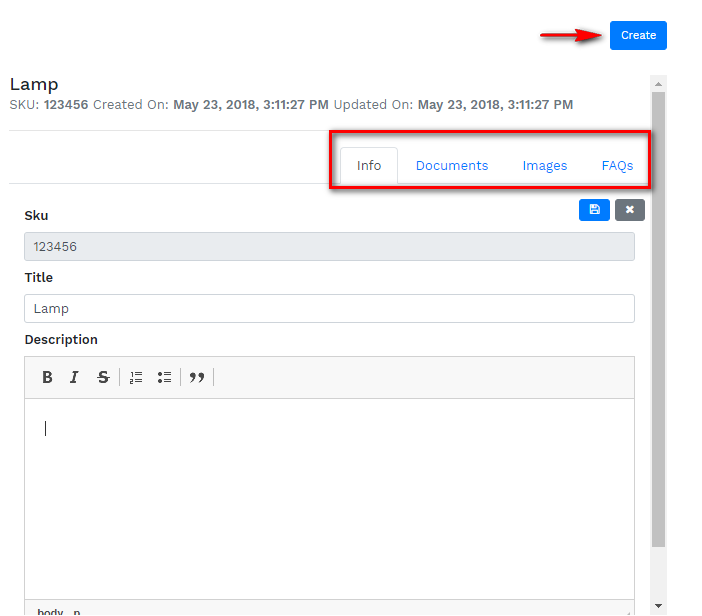702x616 pixels.
Task: Cancel editing with the gray X button
Action: (630, 210)
